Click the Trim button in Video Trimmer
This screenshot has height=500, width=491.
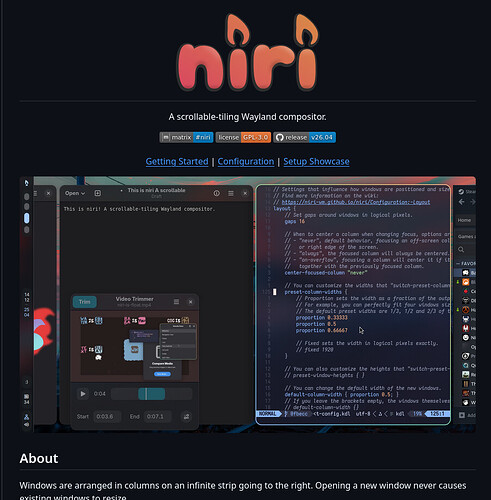85,302
